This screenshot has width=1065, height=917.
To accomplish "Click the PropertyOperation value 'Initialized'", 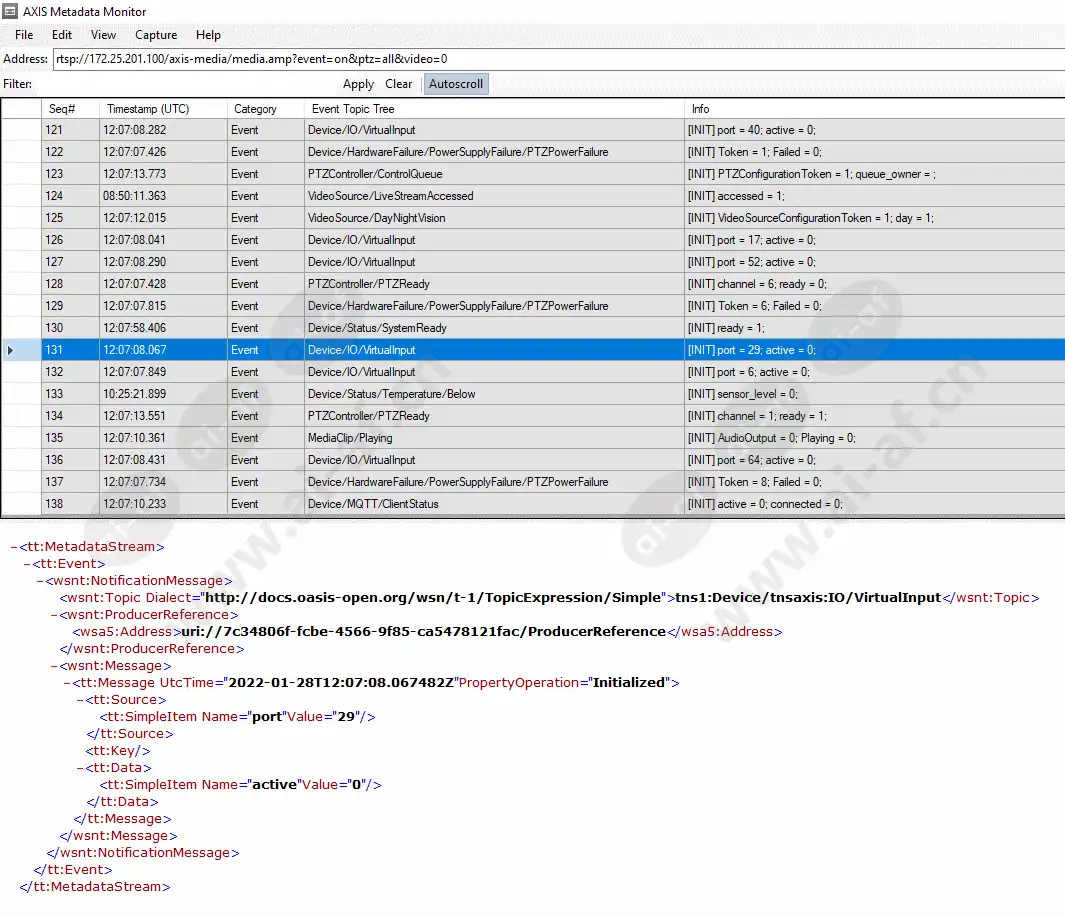I will click(629, 683).
